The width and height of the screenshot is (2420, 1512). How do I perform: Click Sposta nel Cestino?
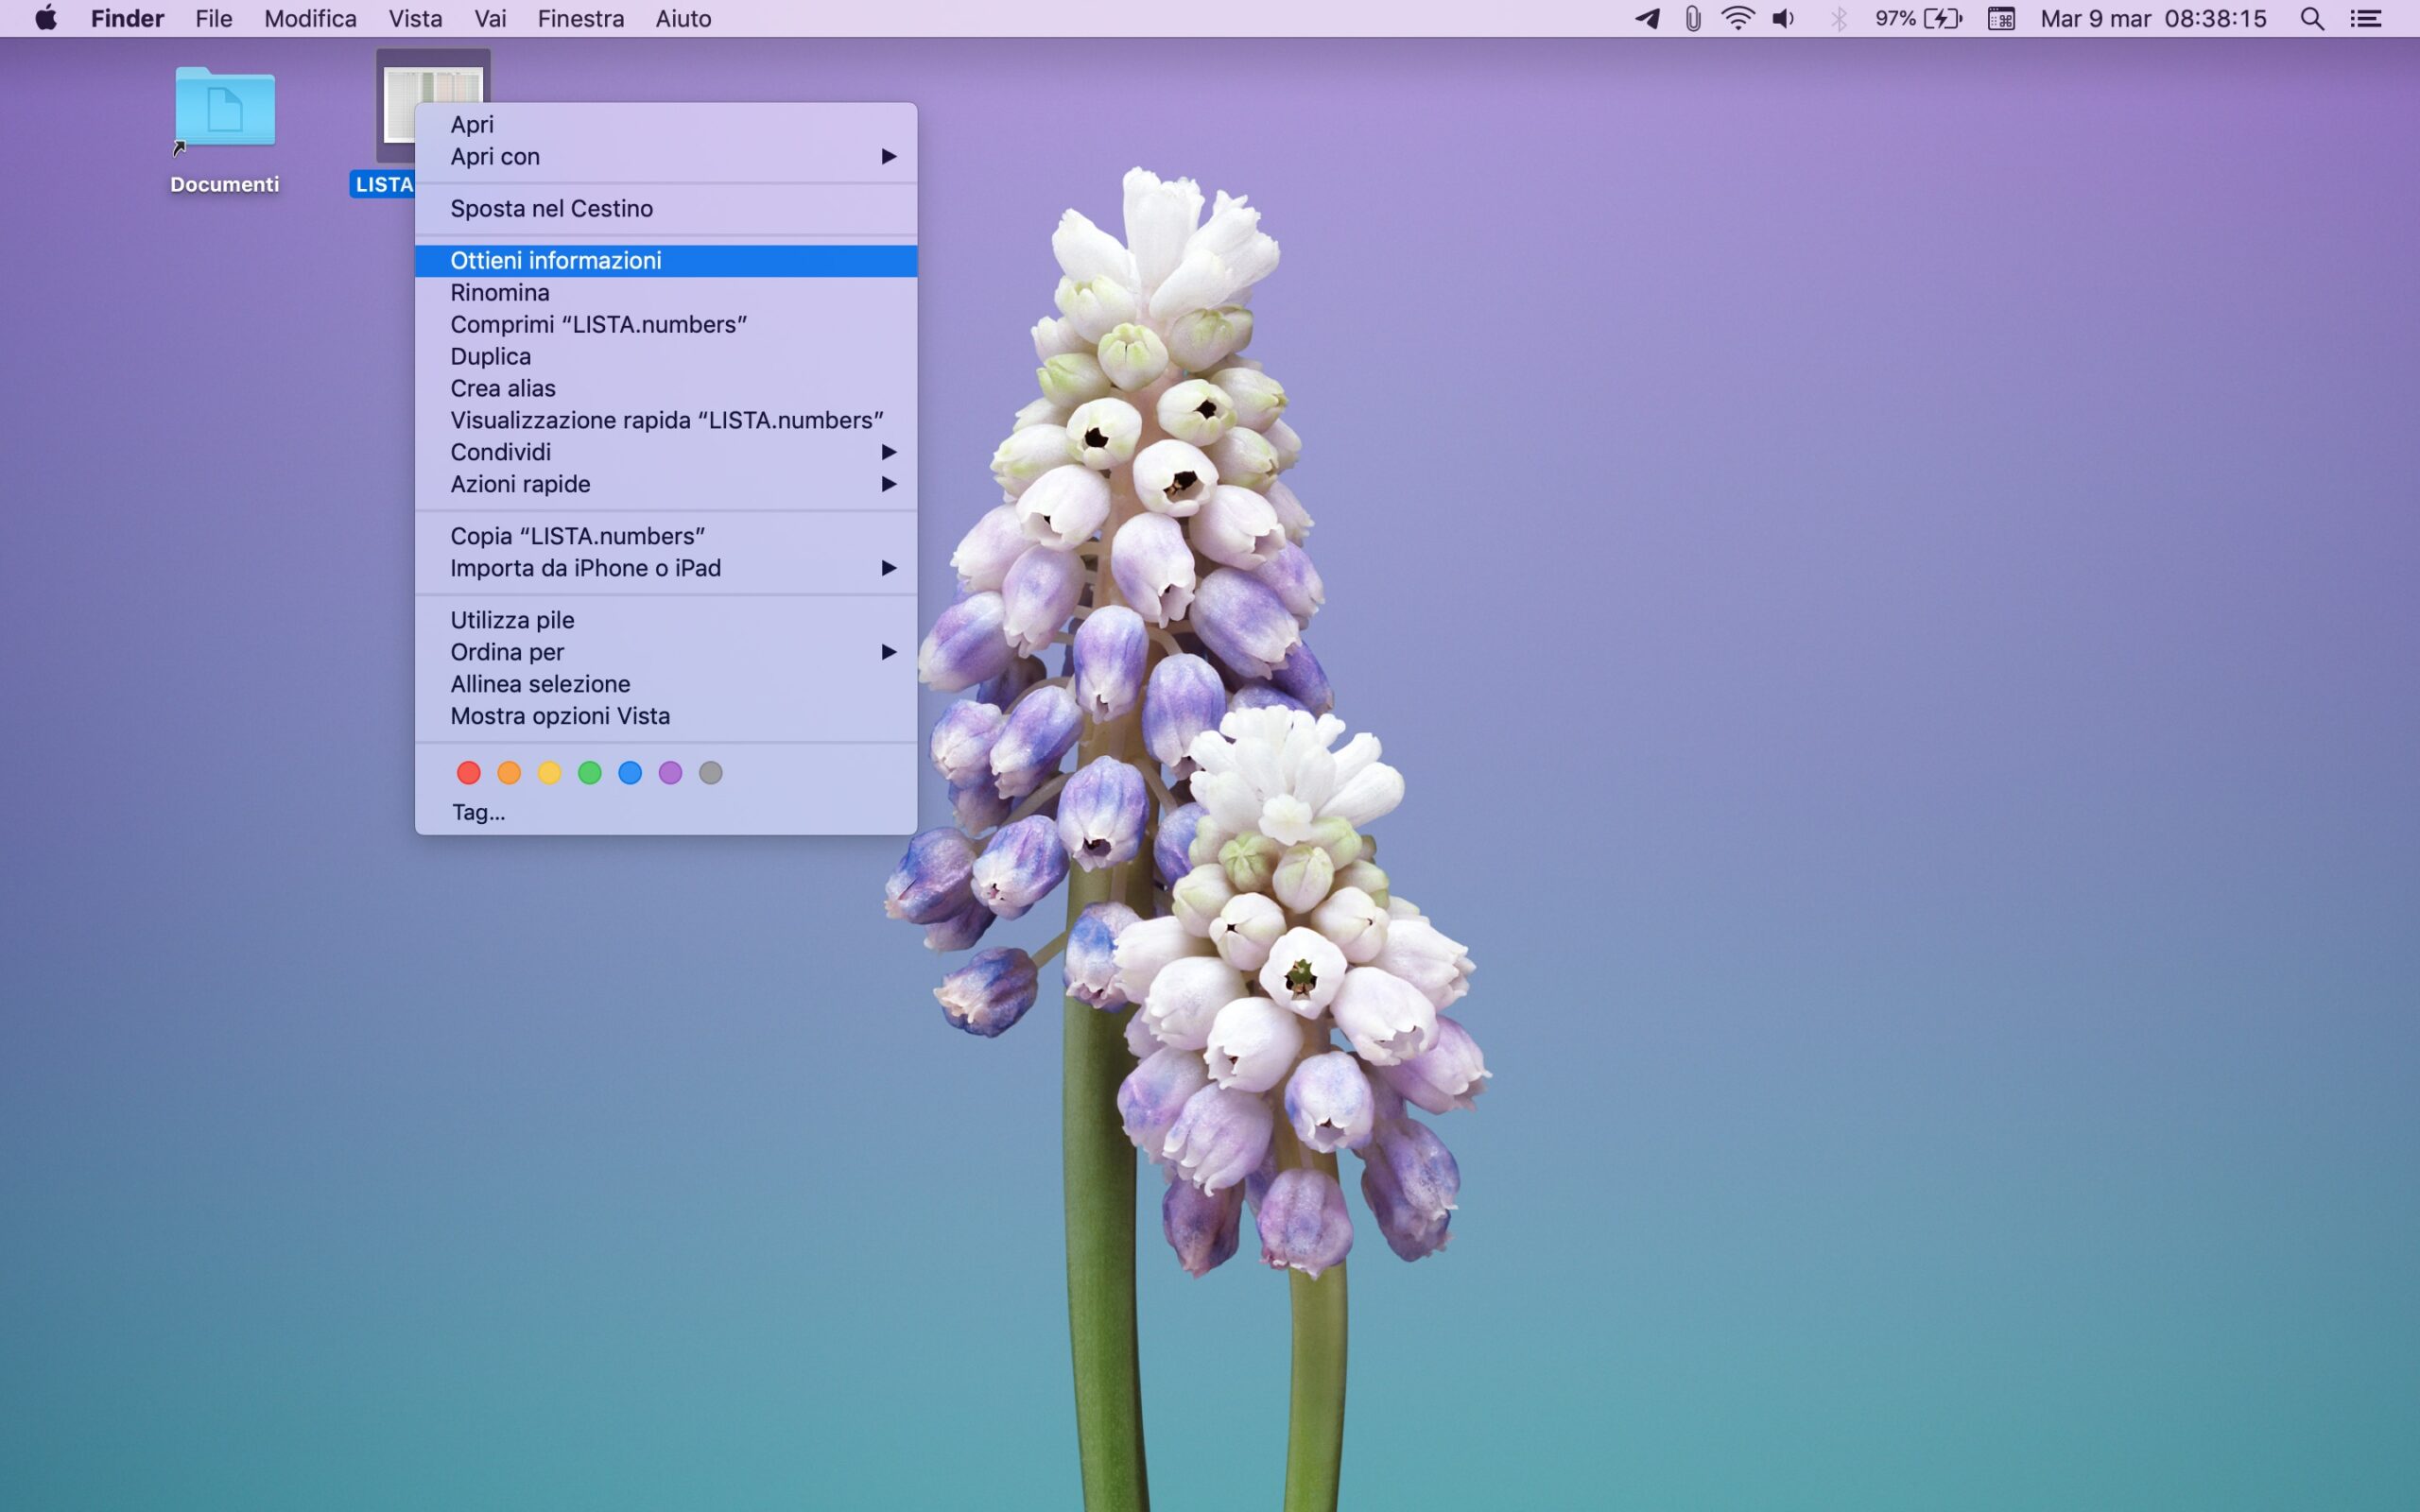(x=551, y=208)
